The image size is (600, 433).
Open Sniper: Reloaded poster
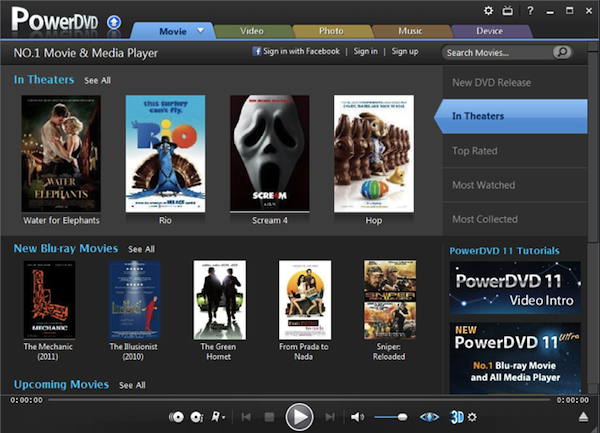[x=390, y=300]
